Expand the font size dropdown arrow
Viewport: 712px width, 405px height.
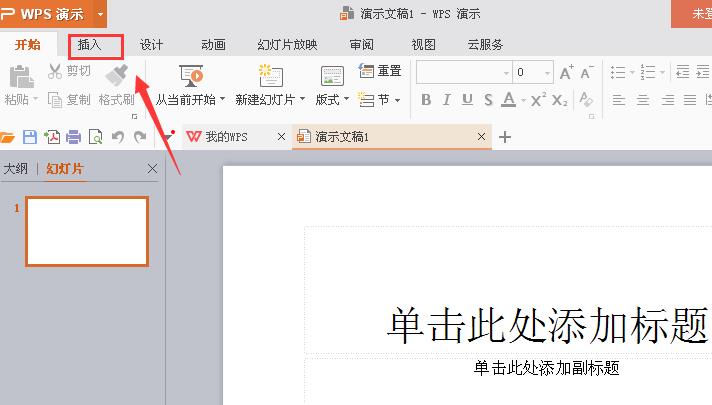pos(547,73)
